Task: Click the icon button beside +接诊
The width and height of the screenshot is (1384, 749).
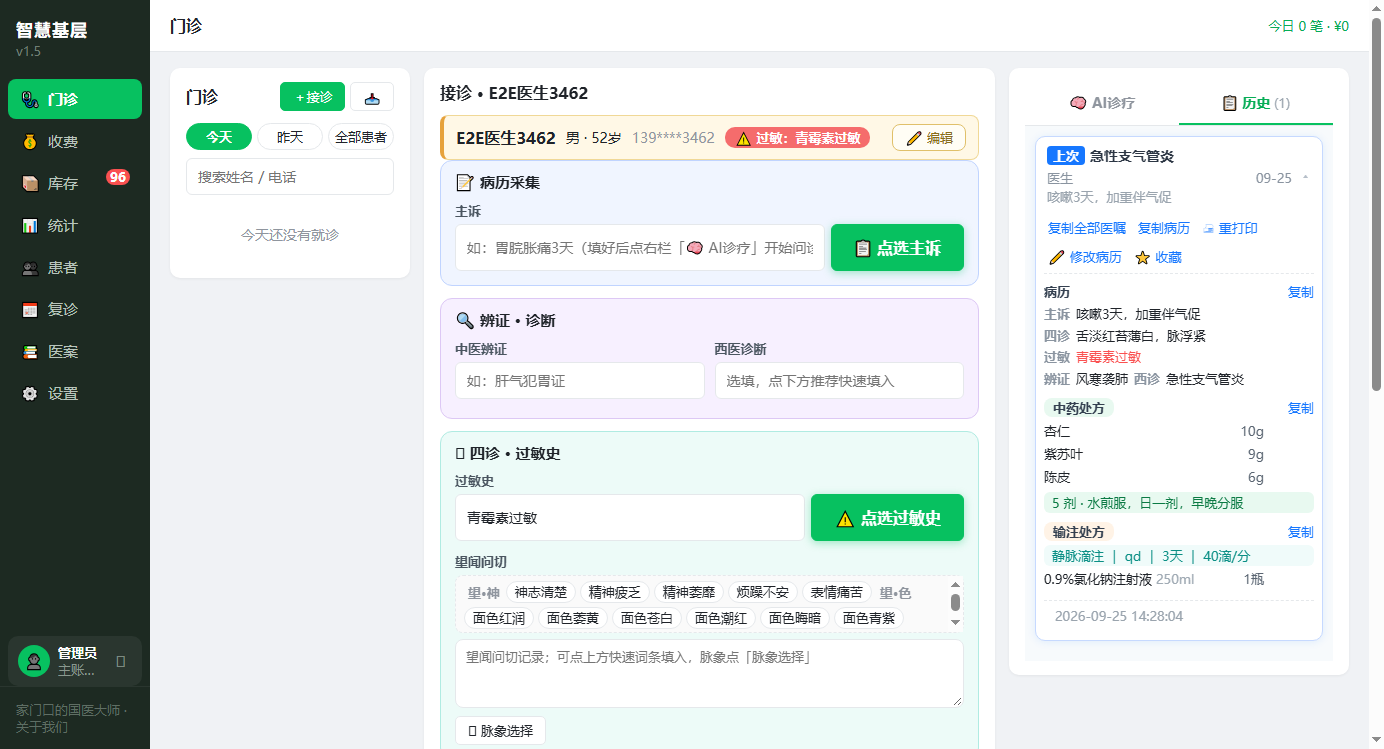Action: 372,97
